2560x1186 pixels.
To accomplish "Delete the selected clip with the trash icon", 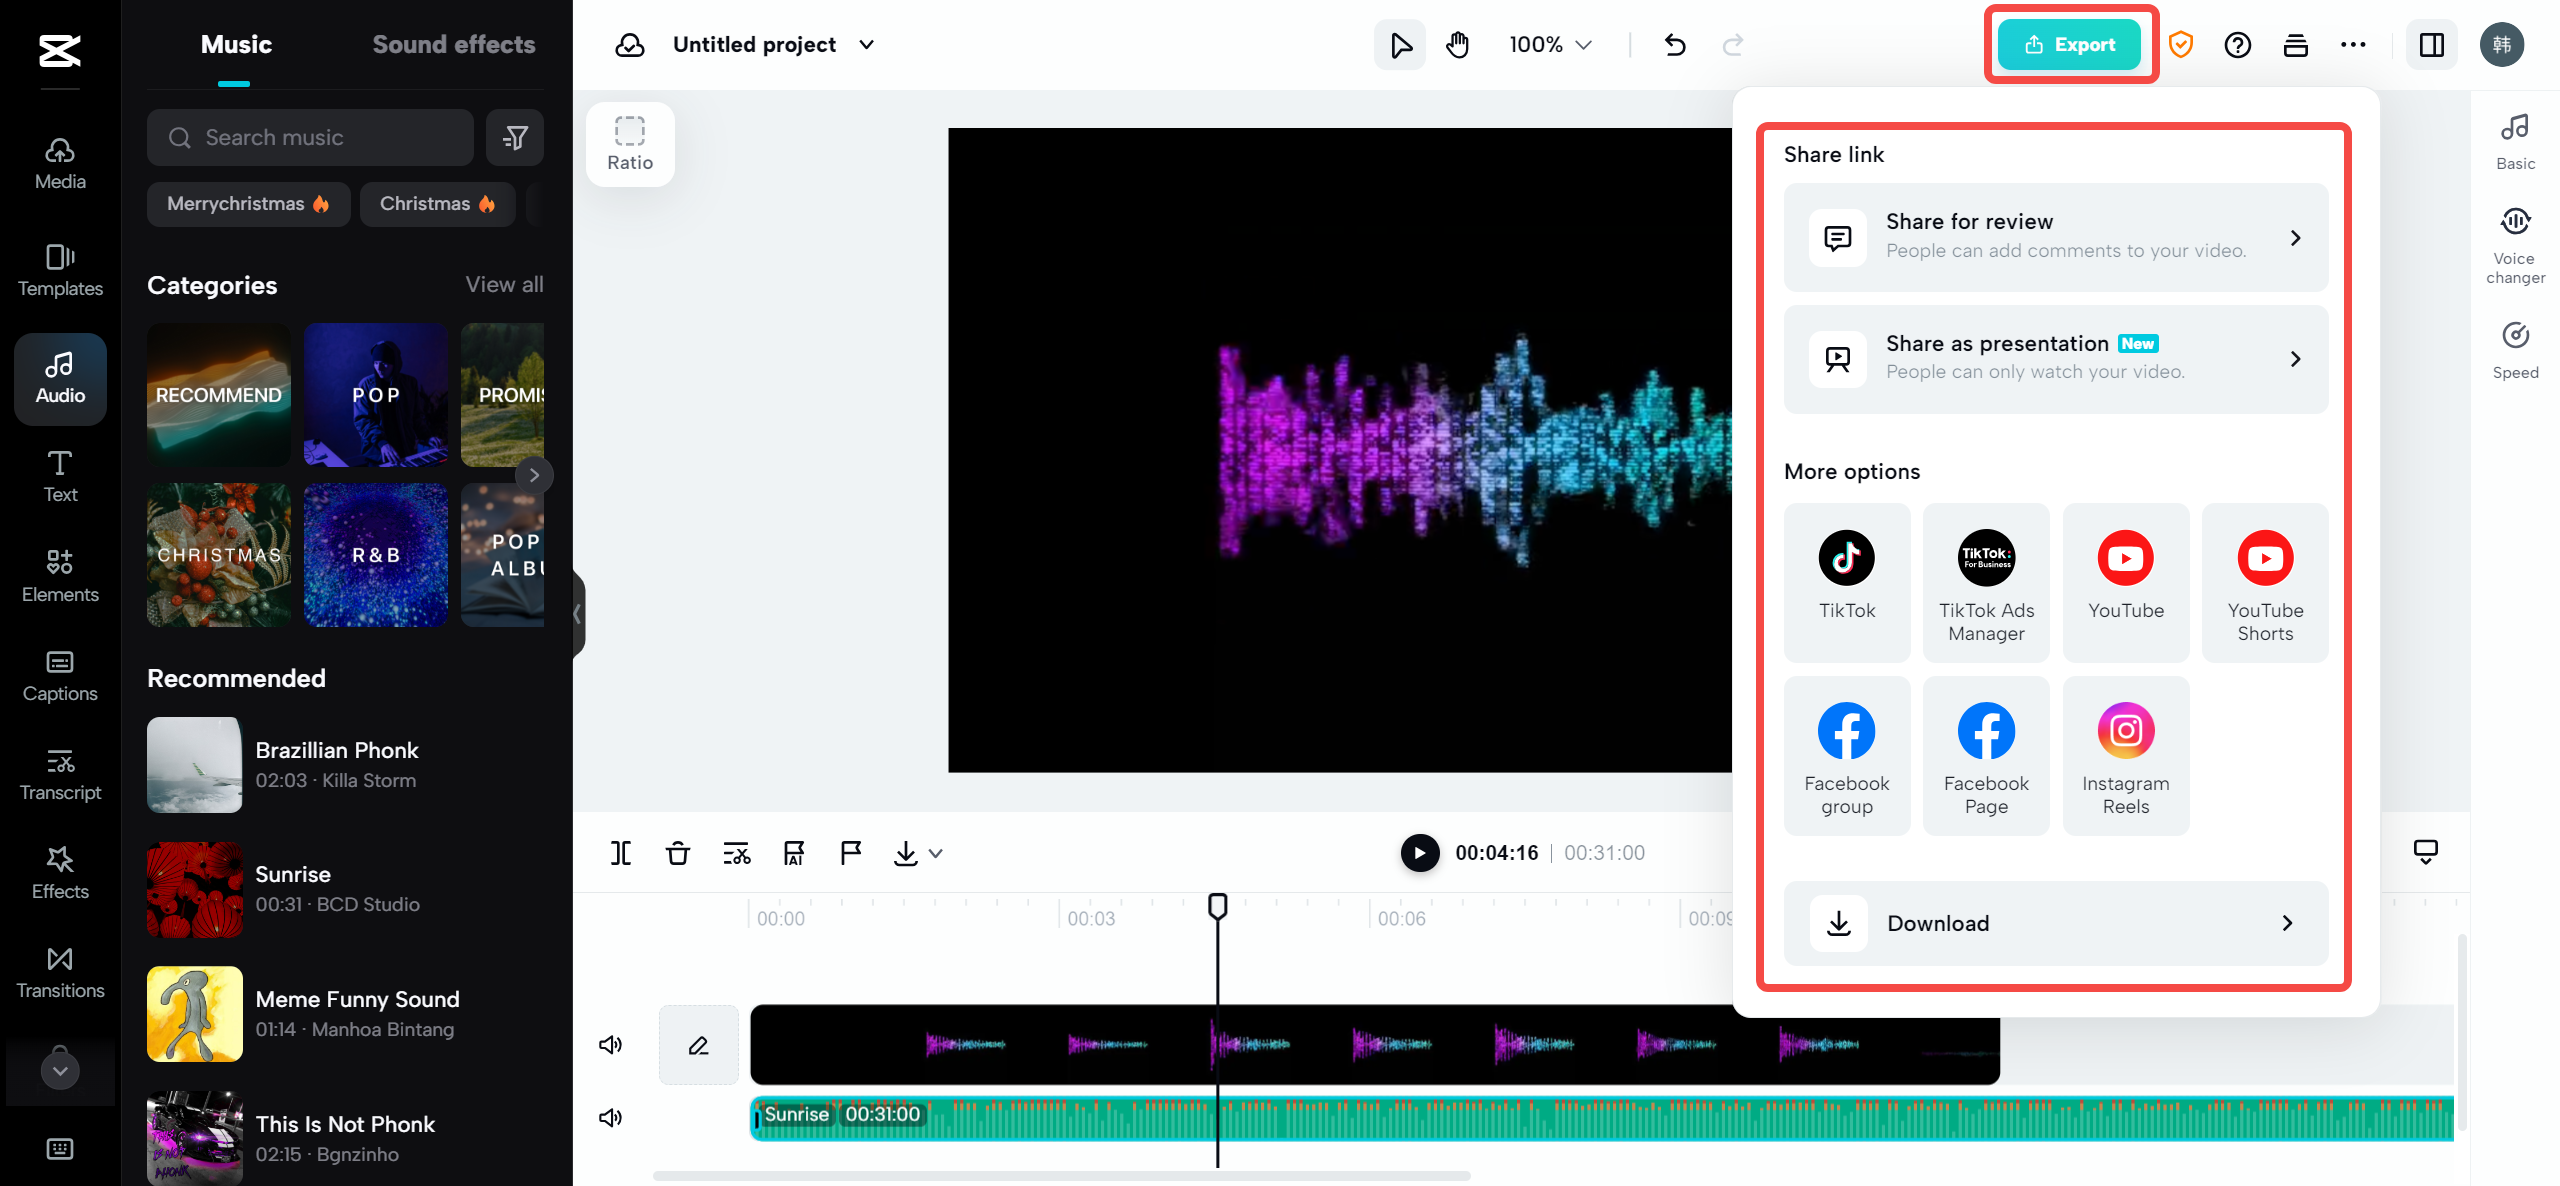I will 678,853.
